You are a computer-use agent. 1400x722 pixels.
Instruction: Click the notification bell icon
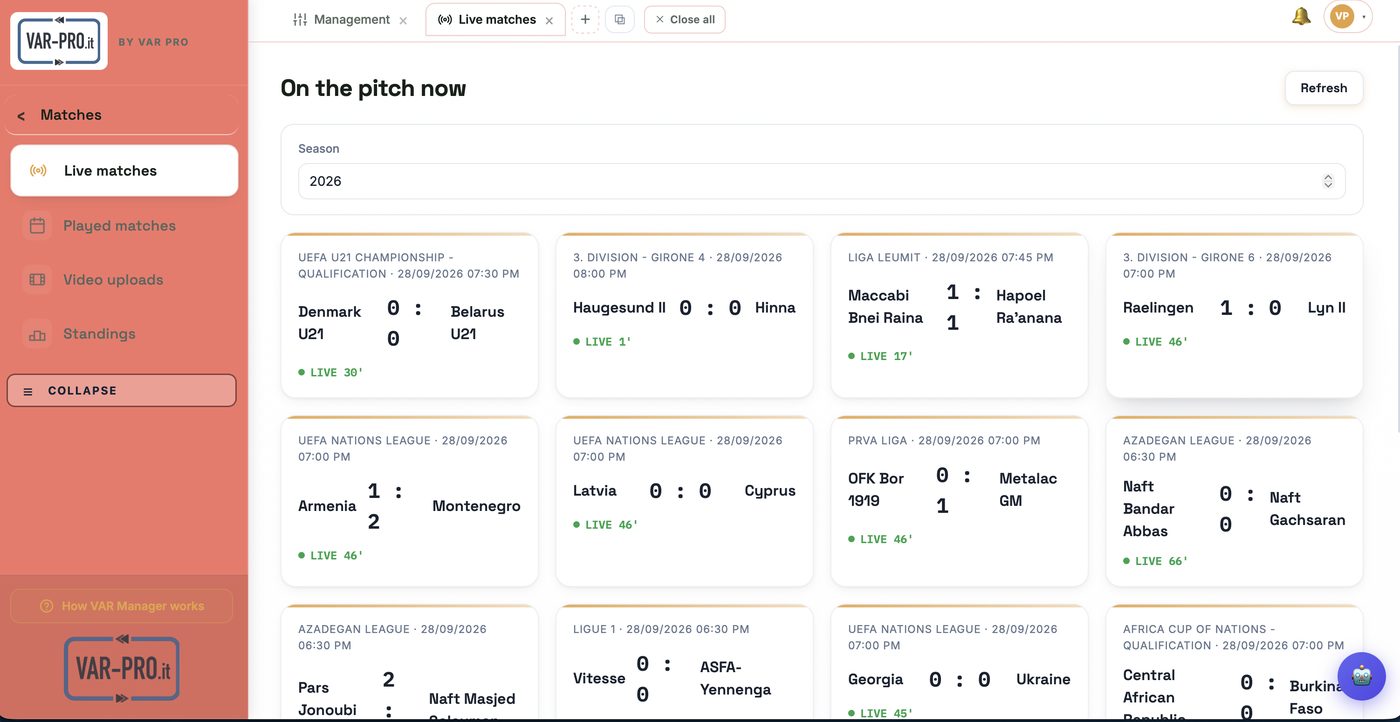[1301, 16]
